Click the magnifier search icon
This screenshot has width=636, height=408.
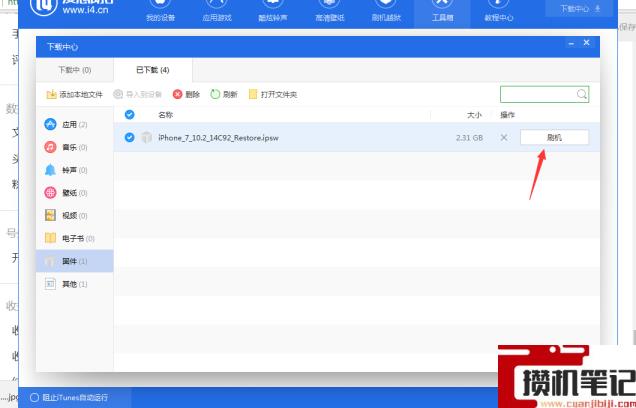tap(582, 94)
